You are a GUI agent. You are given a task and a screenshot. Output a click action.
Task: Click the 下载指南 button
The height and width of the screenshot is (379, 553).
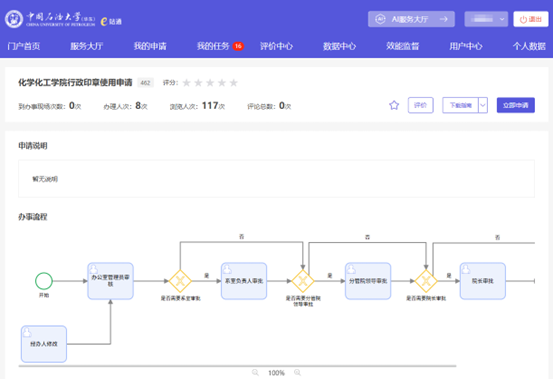(x=460, y=105)
